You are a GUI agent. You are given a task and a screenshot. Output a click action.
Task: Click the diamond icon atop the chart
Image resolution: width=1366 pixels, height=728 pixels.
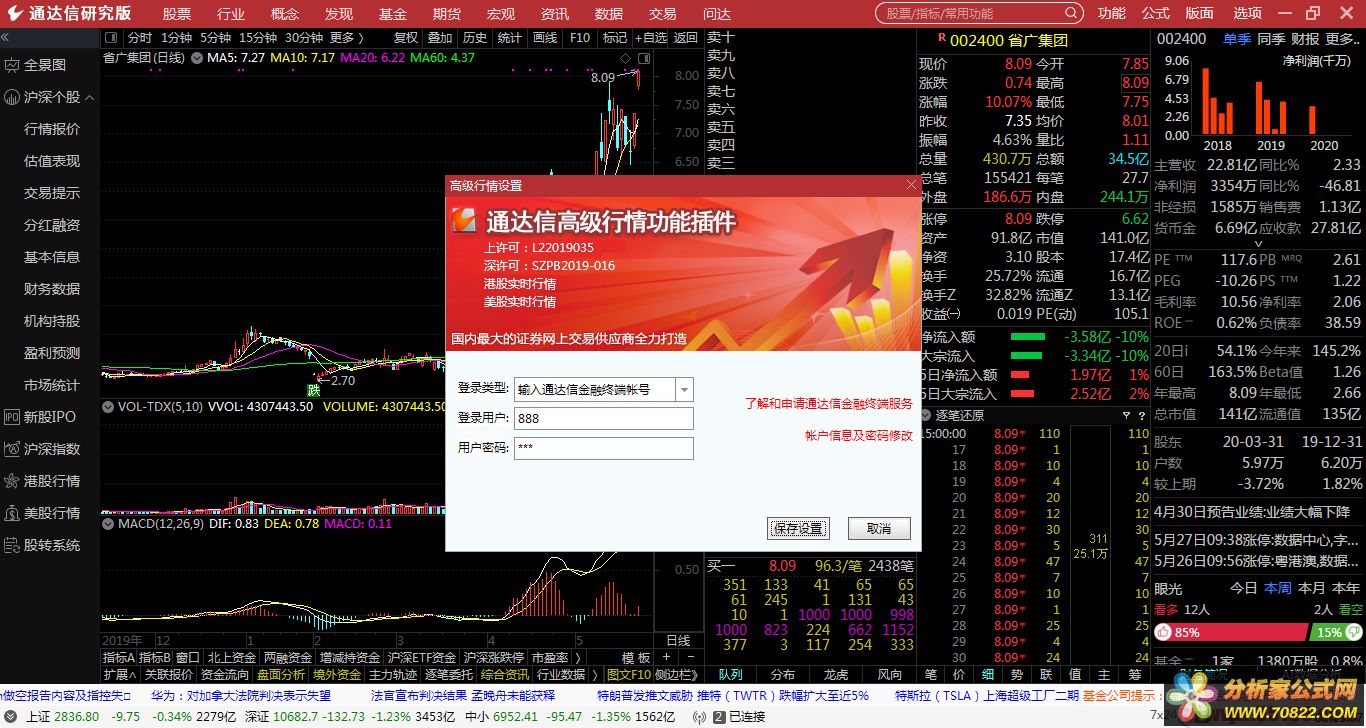[627, 59]
